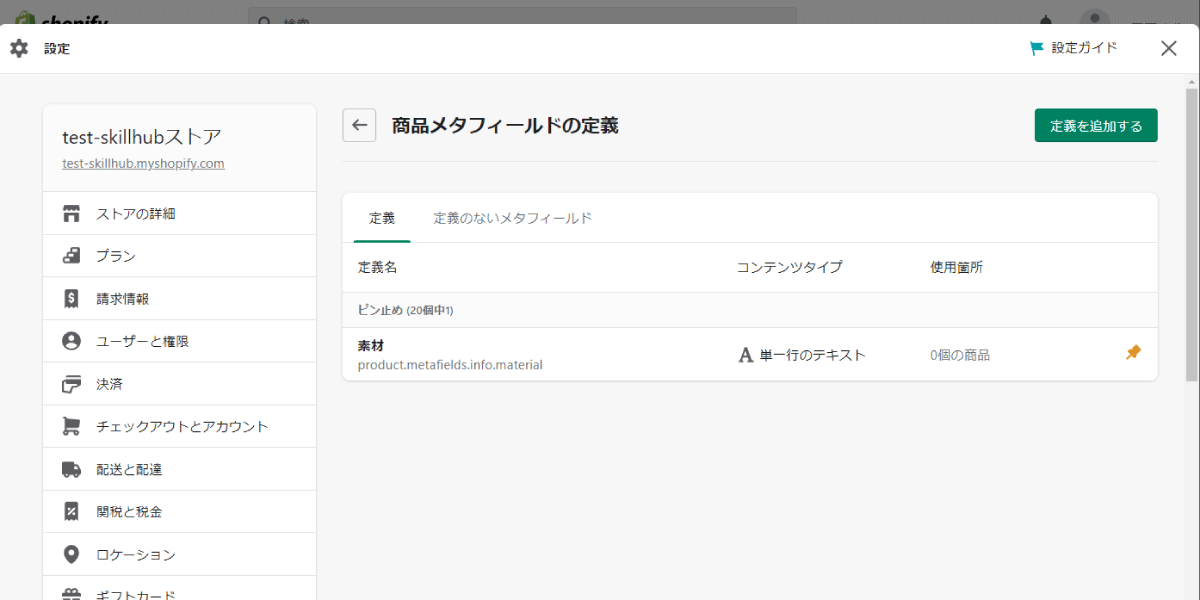This screenshot has height=600, width=1200.
Task: Click the ピン止め (20個中1) section label
Action: click(x=406, y=310)
